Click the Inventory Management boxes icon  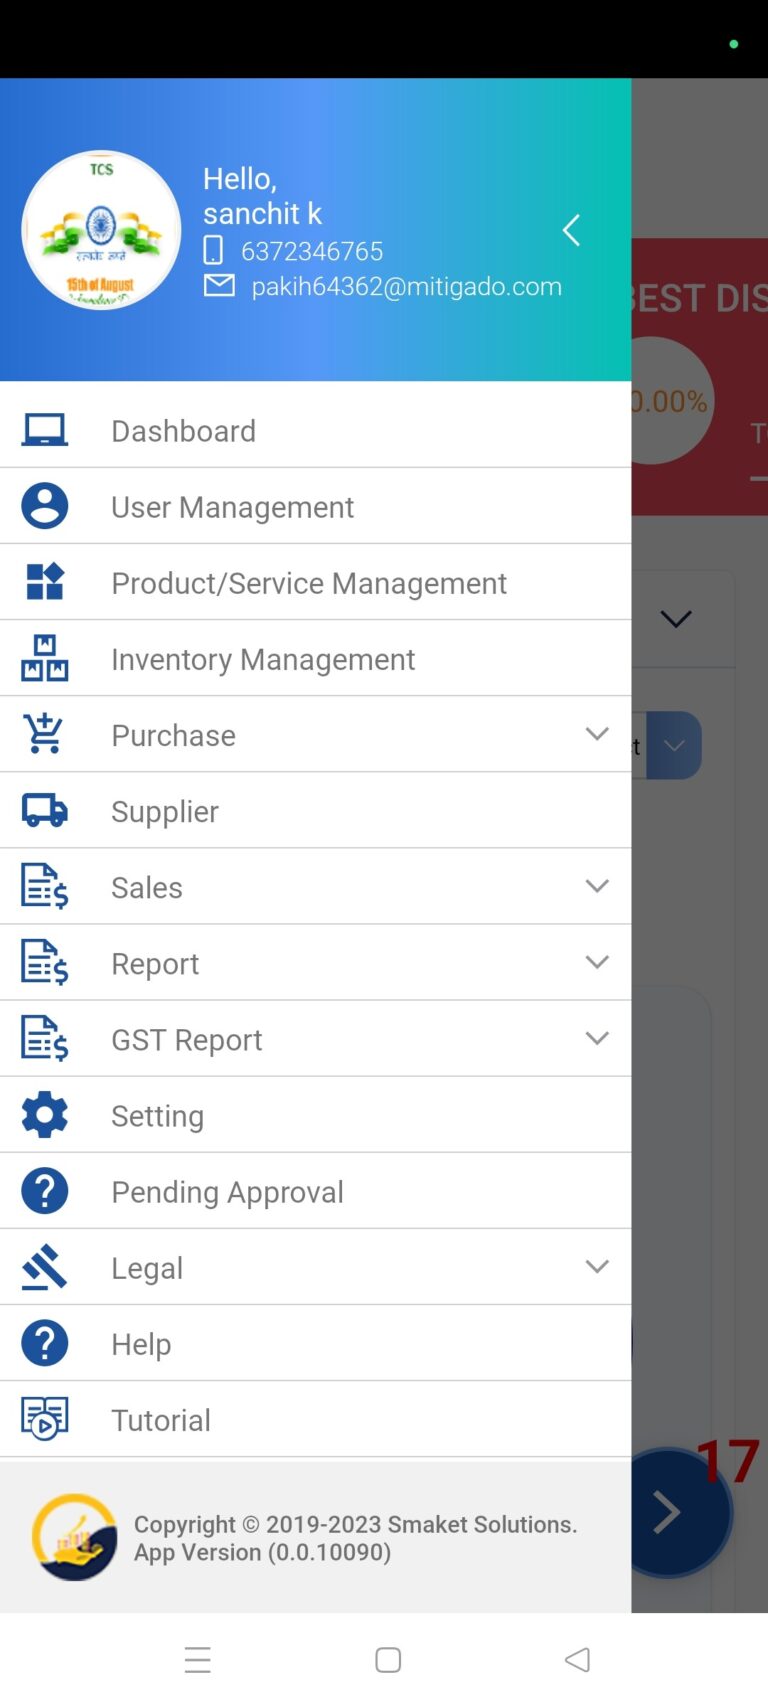(45, 658)
